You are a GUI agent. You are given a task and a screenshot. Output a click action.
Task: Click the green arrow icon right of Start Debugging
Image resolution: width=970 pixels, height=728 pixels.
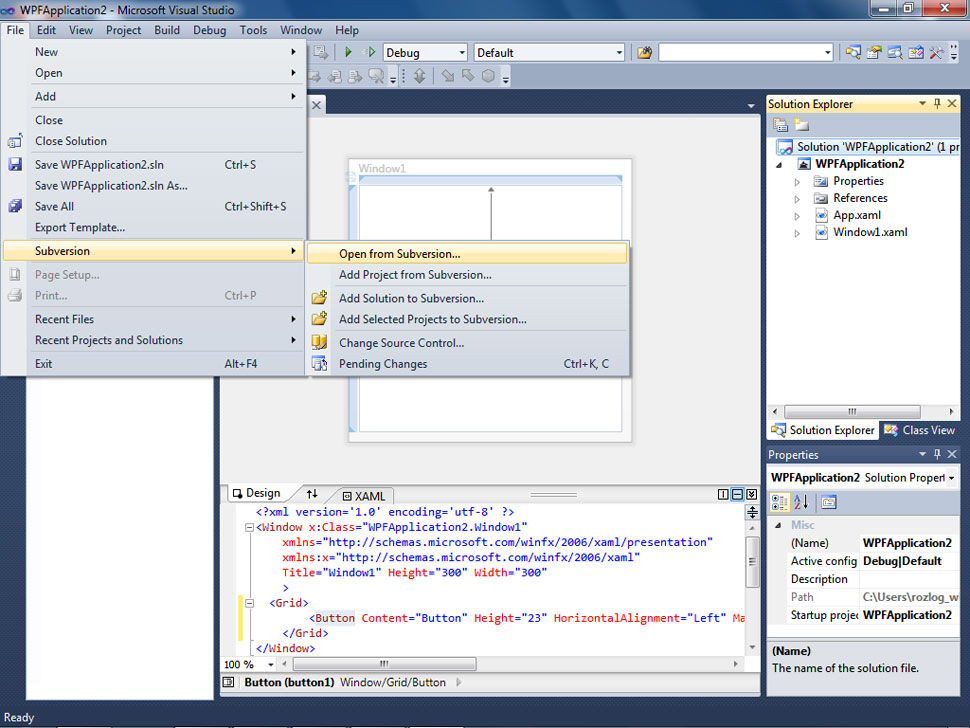click(x=369, y=53)
